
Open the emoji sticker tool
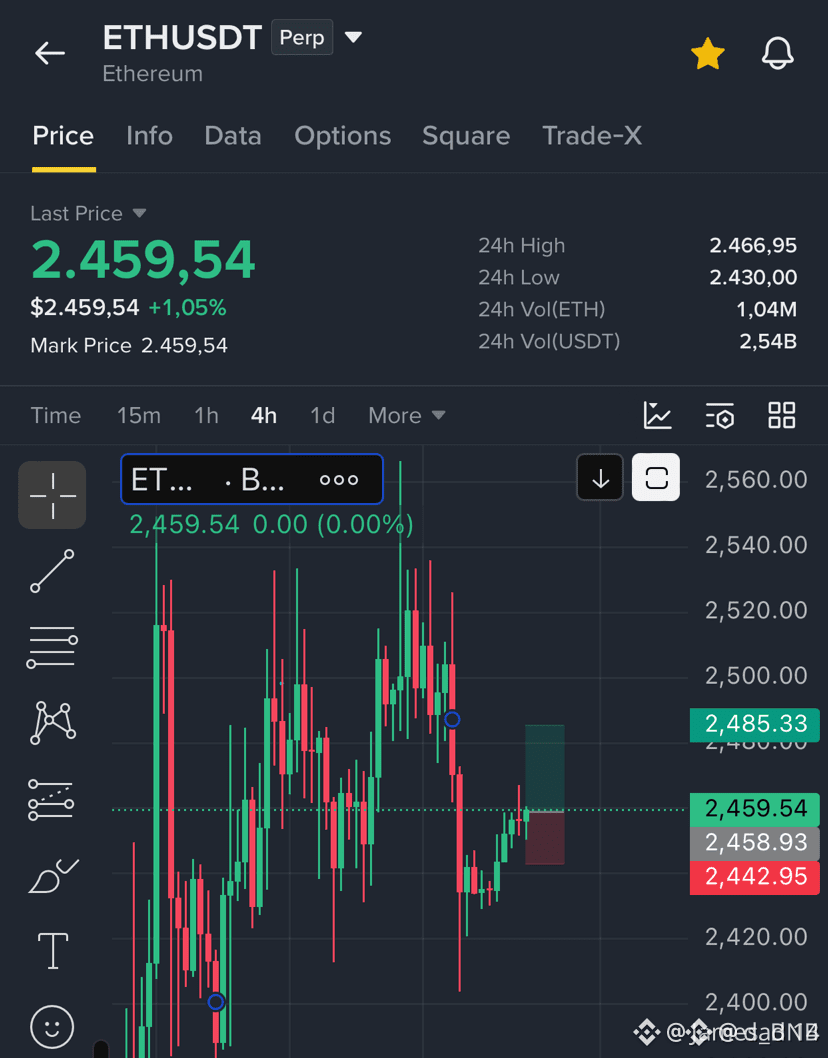(x=52, y=1027)
